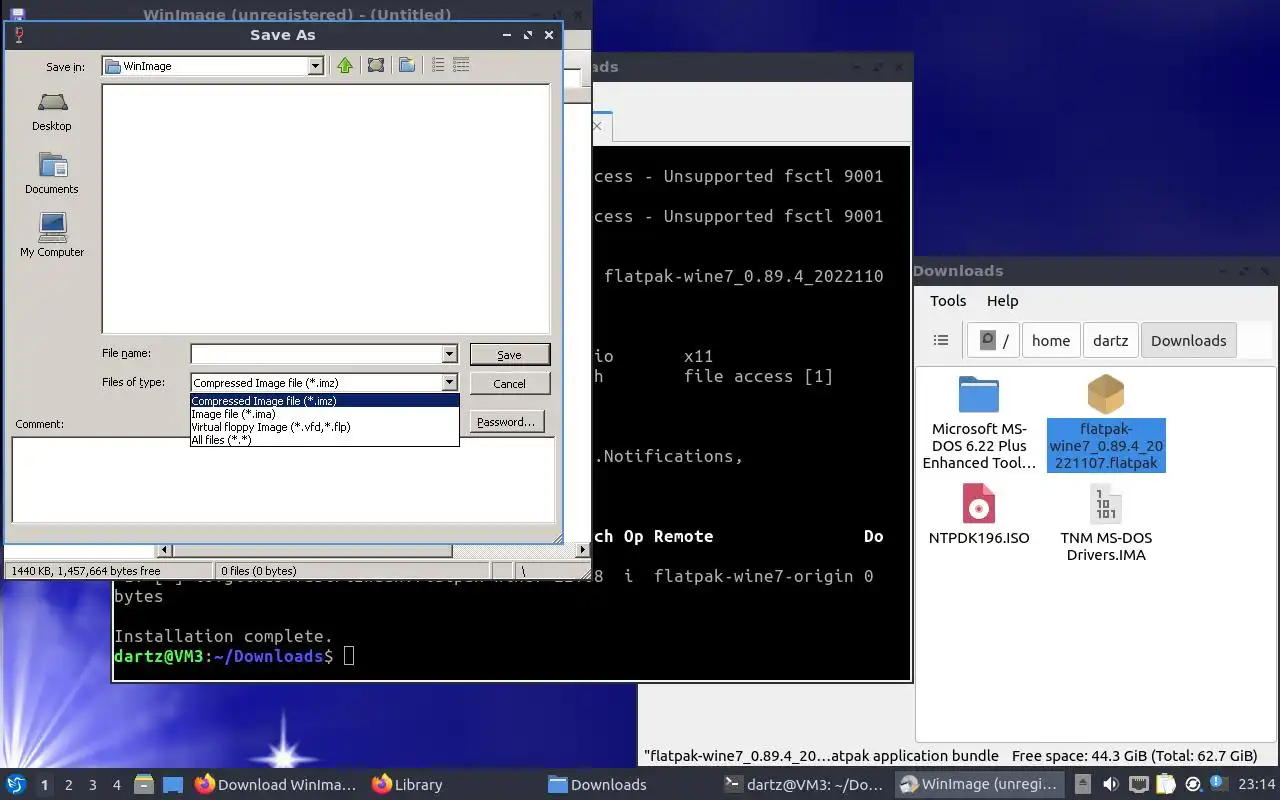Switch Save As file view to details mode

(461, 65)
